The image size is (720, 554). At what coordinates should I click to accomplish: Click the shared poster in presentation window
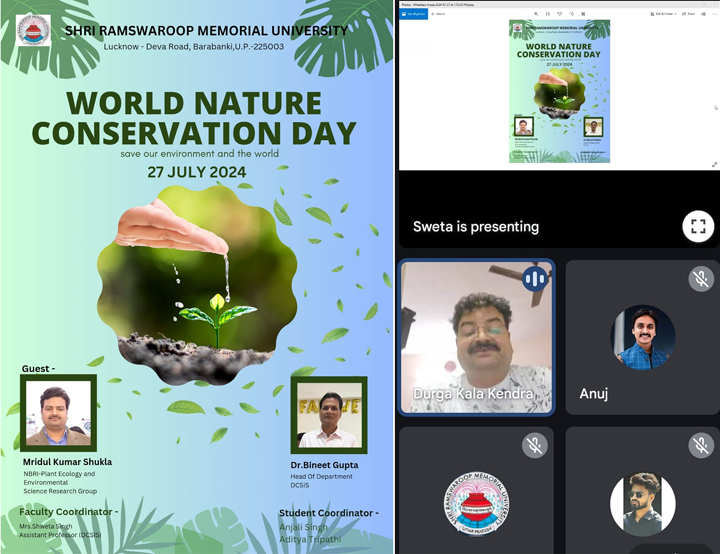[x=559, y=91]
